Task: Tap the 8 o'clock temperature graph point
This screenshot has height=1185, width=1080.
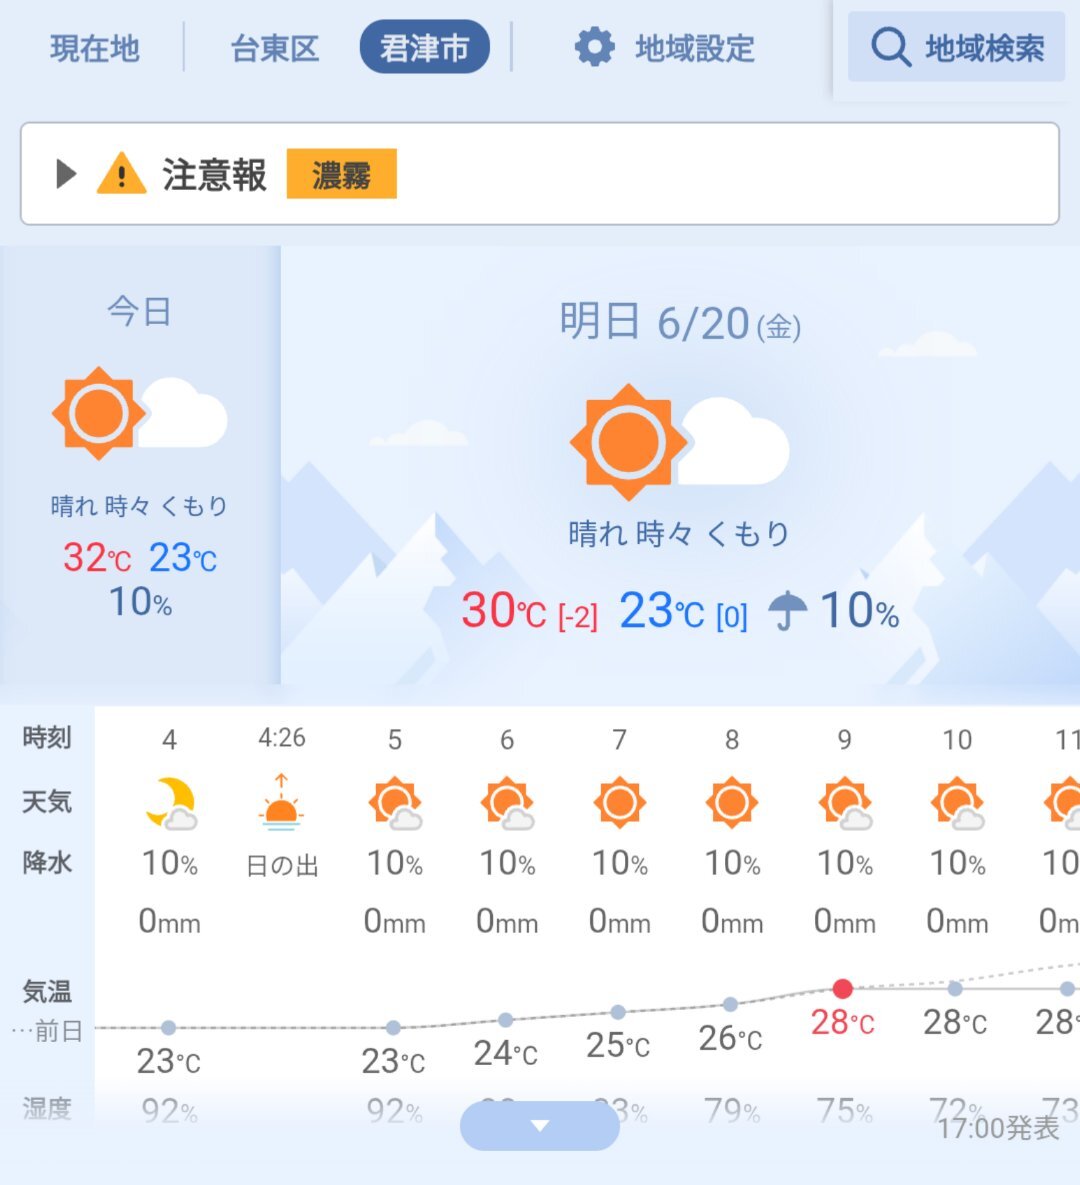Action: (730, 1004)
